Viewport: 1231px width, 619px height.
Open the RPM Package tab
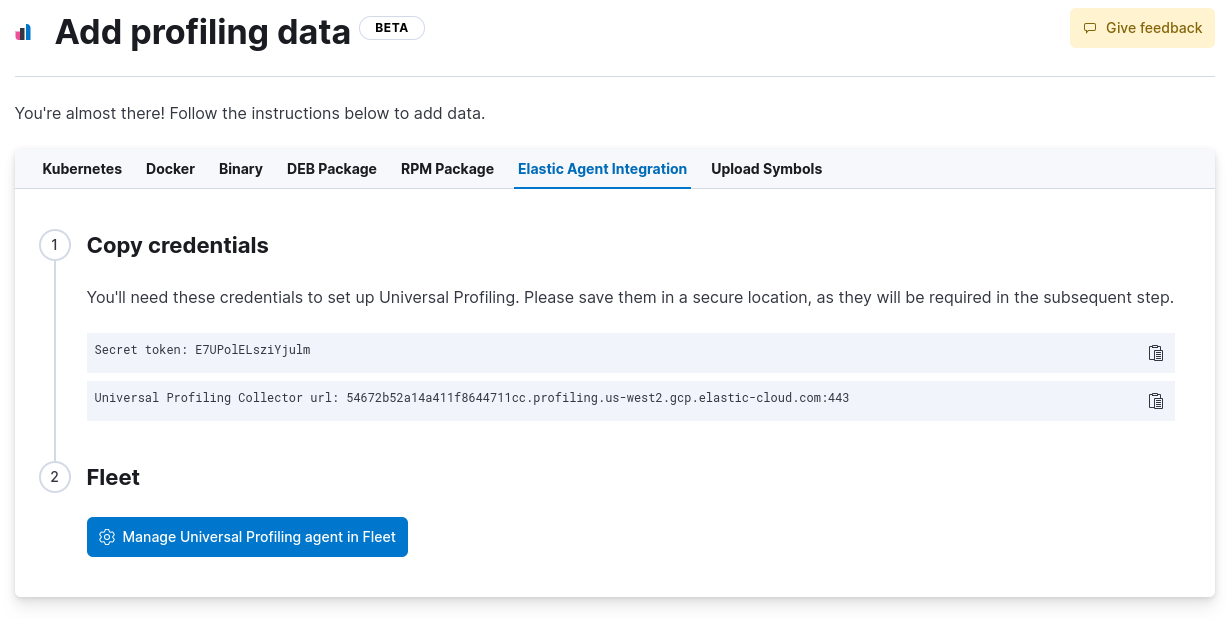click(447, 169)
